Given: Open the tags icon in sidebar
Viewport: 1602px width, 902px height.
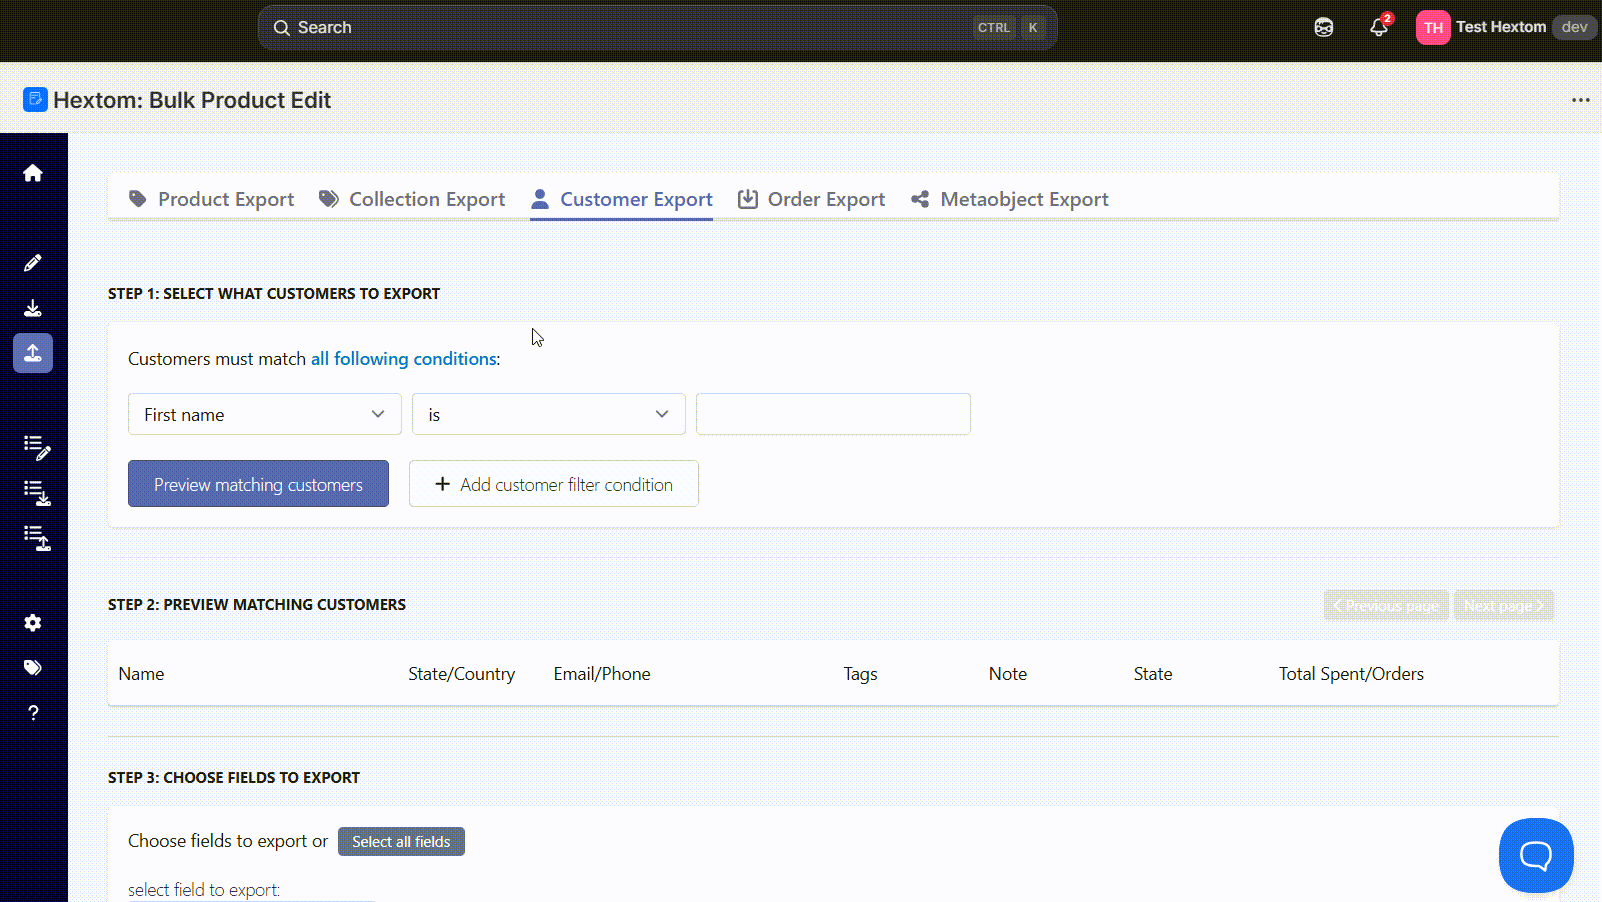Looking at the screenshot, I should [x=33, y=668].
